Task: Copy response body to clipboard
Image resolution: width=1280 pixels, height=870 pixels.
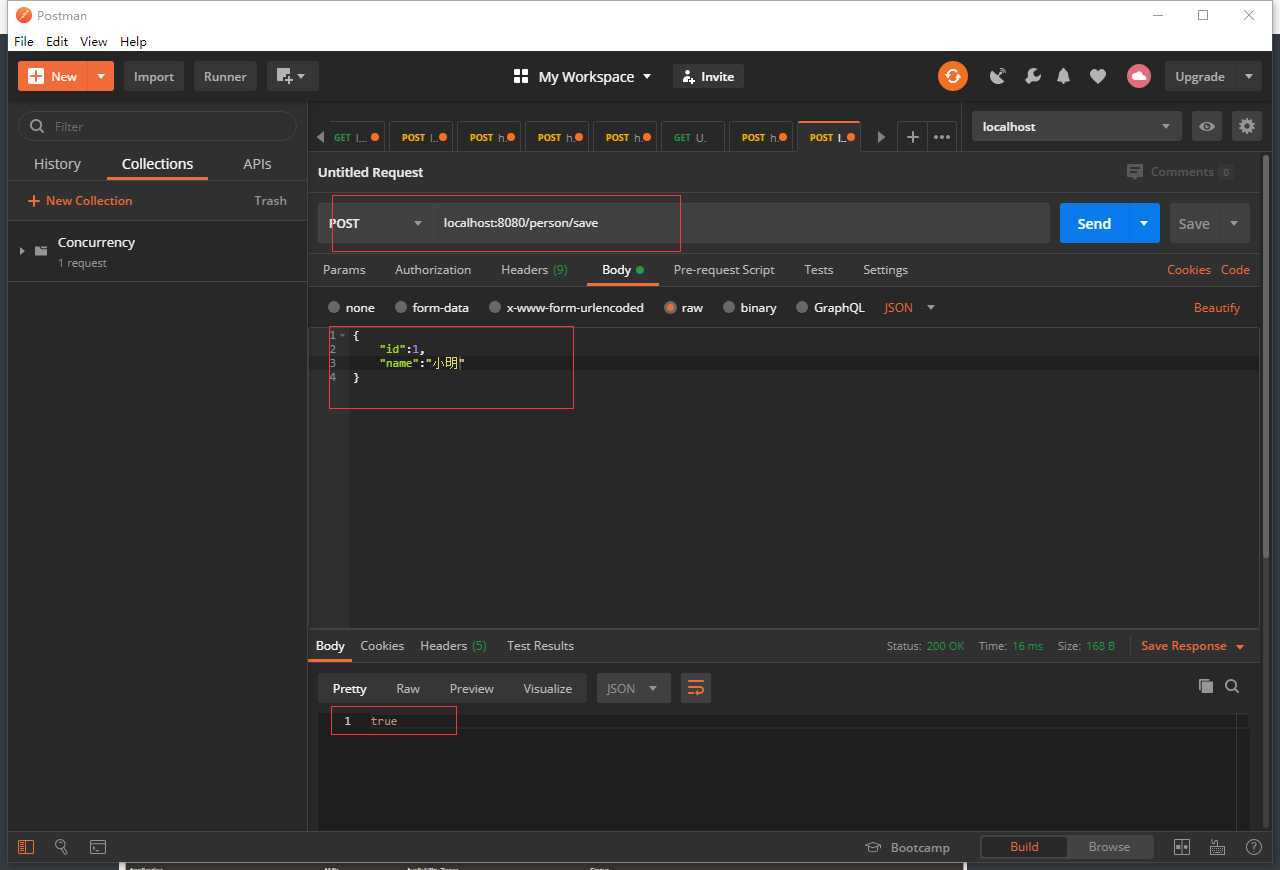Action: coord(1205,686)
